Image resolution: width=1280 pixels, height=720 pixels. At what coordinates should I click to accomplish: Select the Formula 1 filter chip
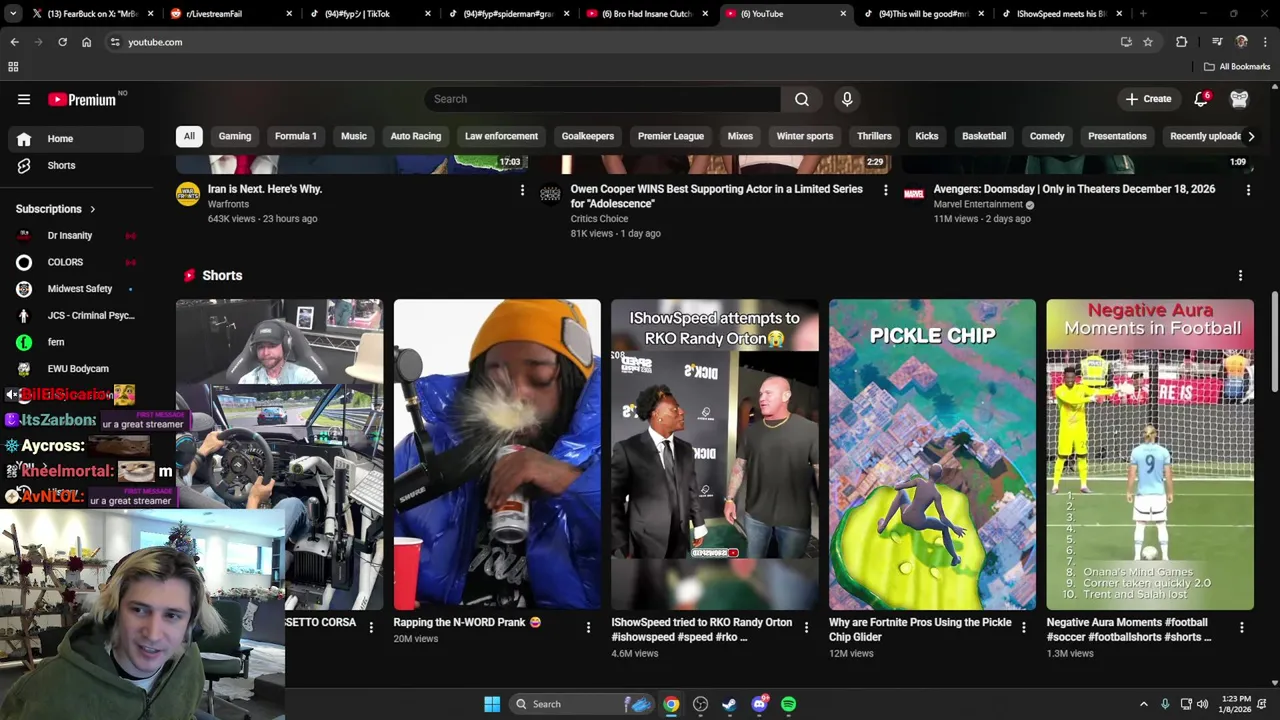296,136
